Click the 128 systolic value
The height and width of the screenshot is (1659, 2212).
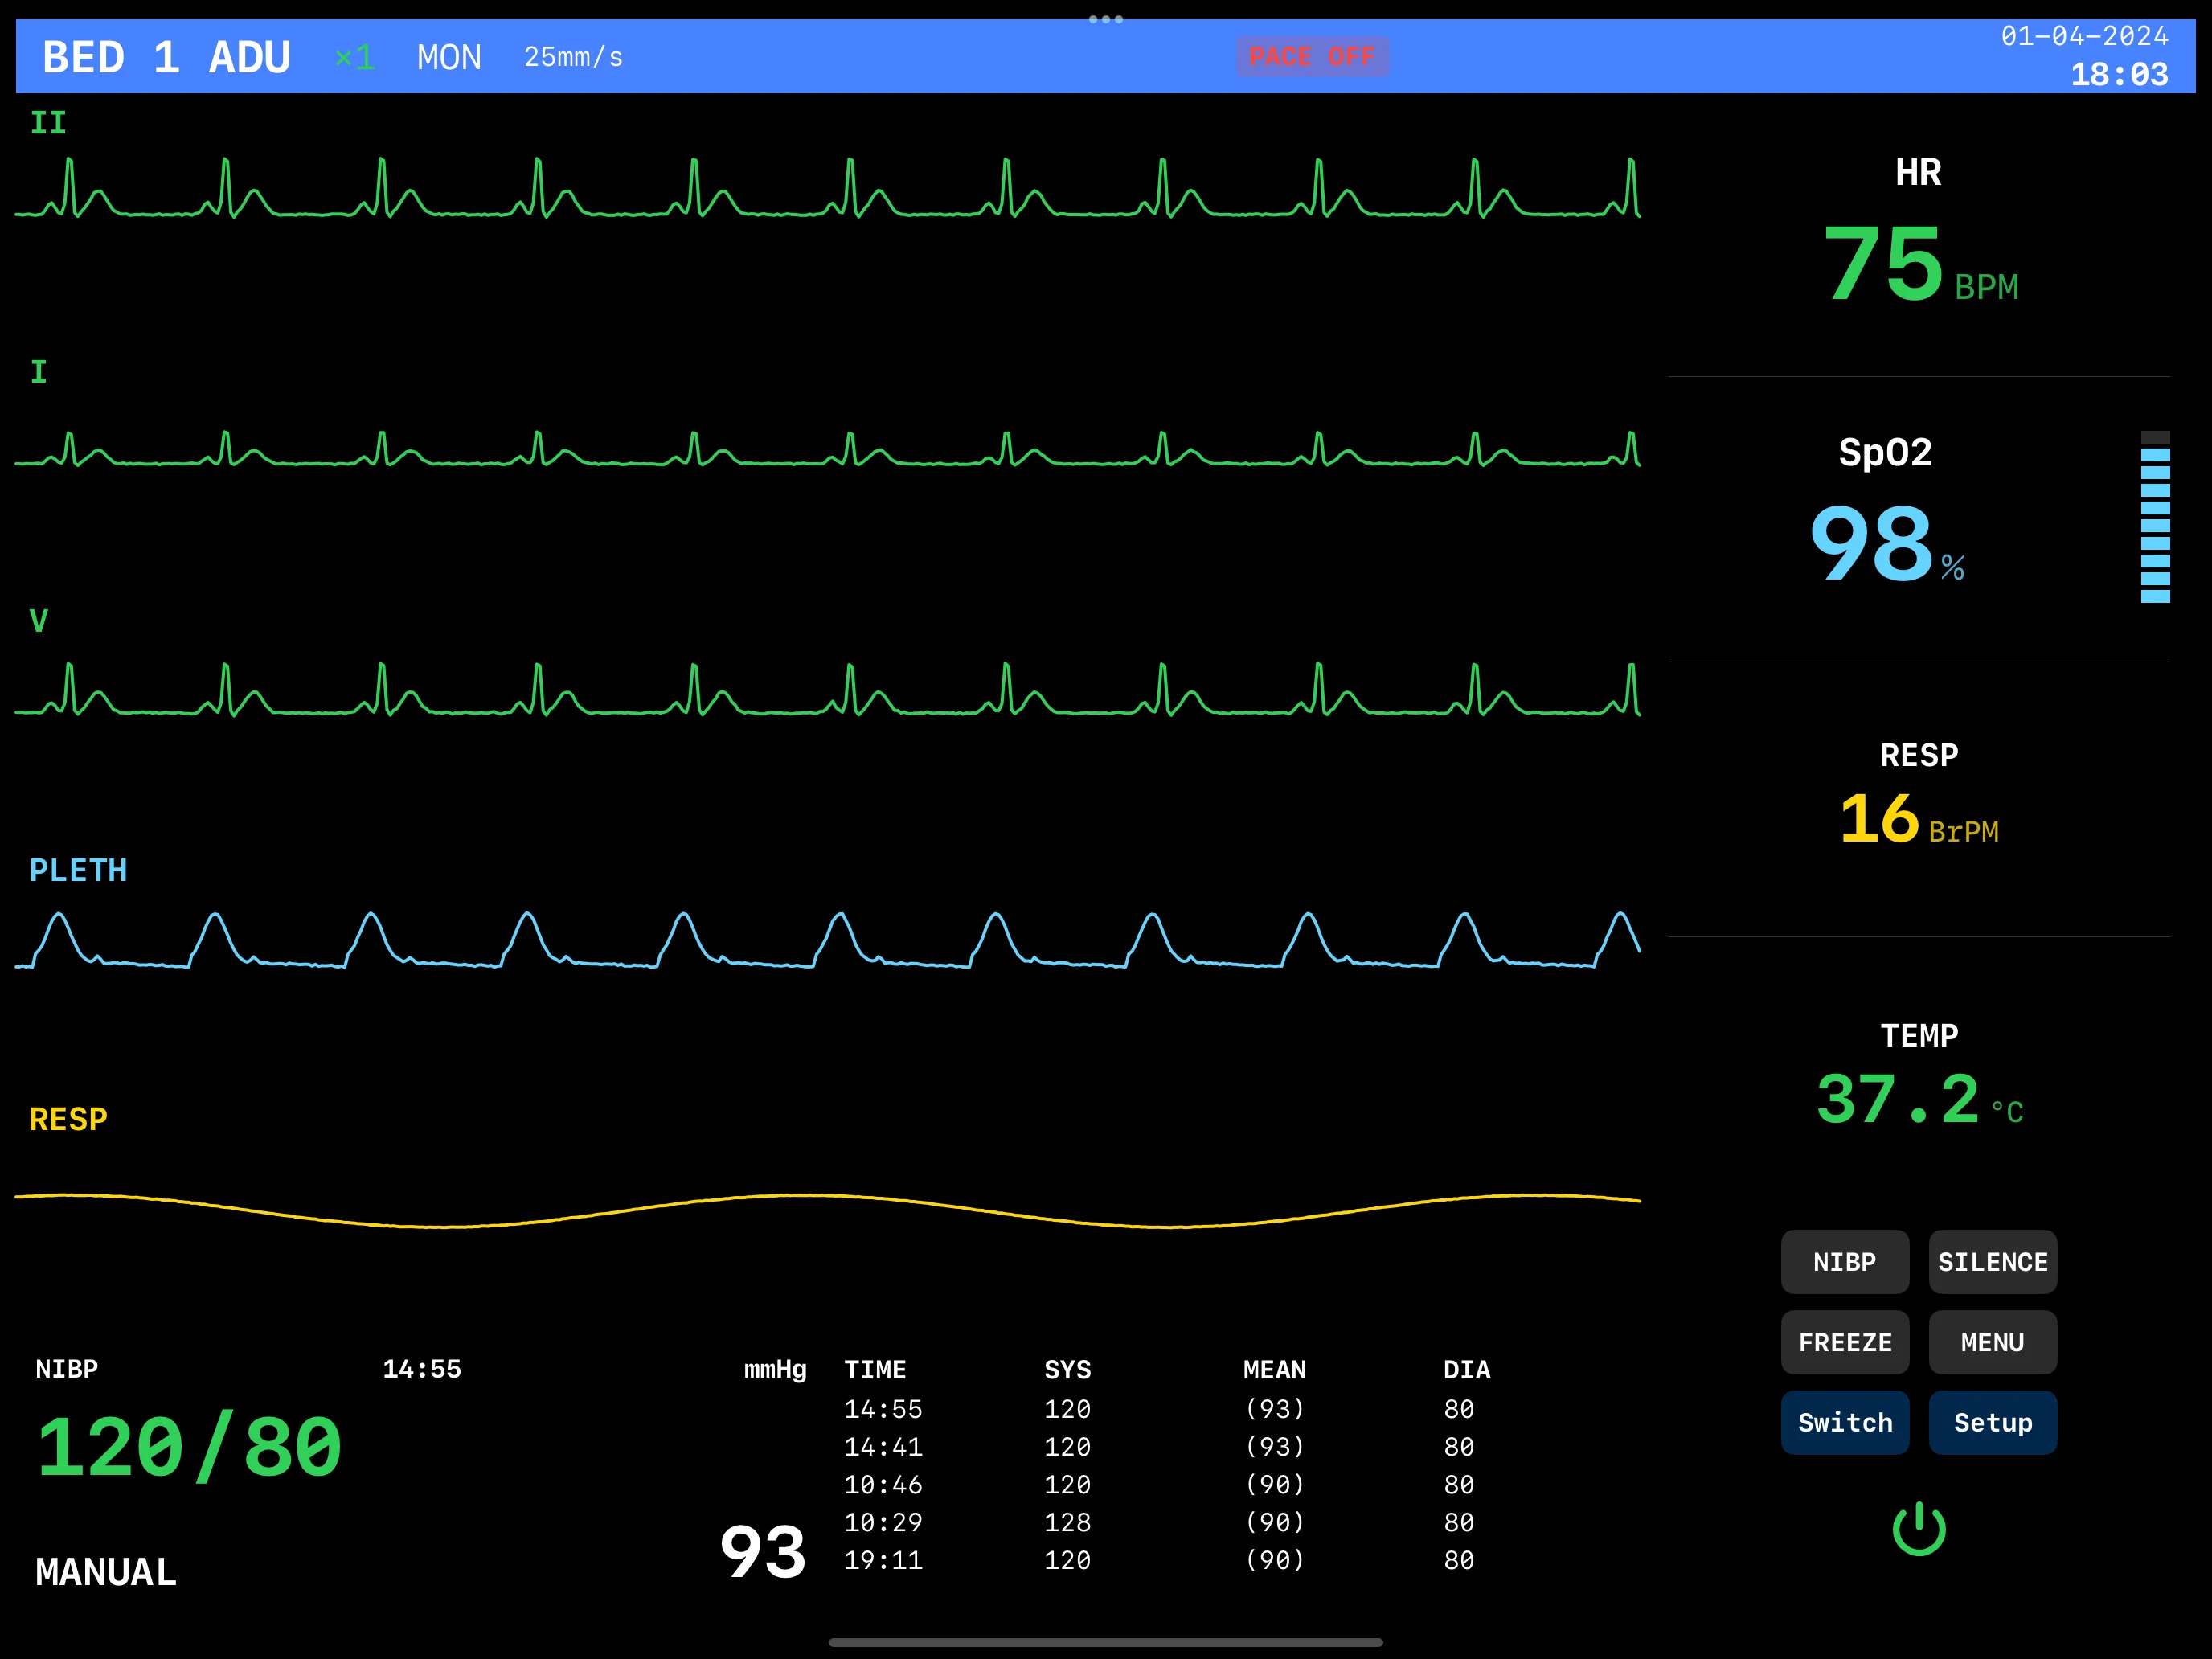point(1067,1522)
